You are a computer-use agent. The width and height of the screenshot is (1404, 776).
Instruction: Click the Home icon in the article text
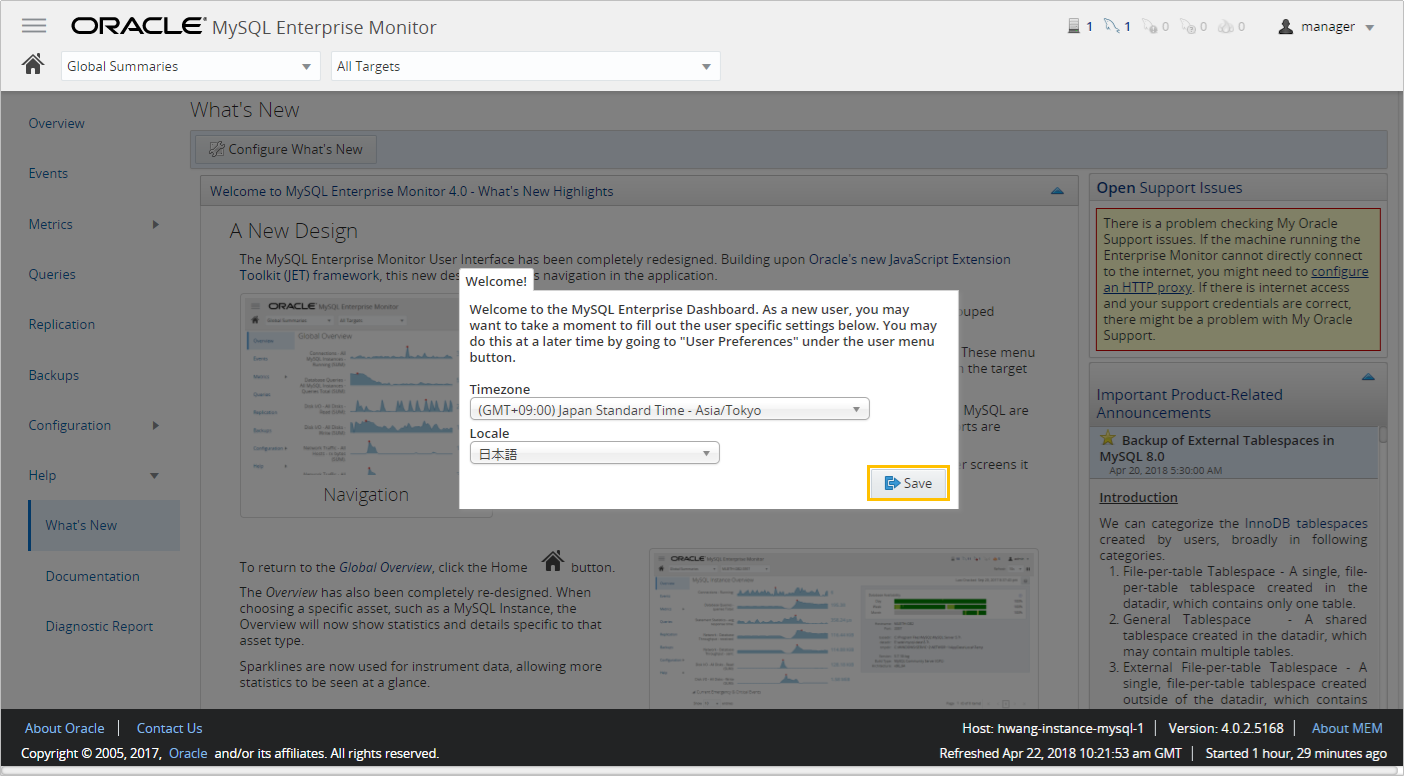552,561
